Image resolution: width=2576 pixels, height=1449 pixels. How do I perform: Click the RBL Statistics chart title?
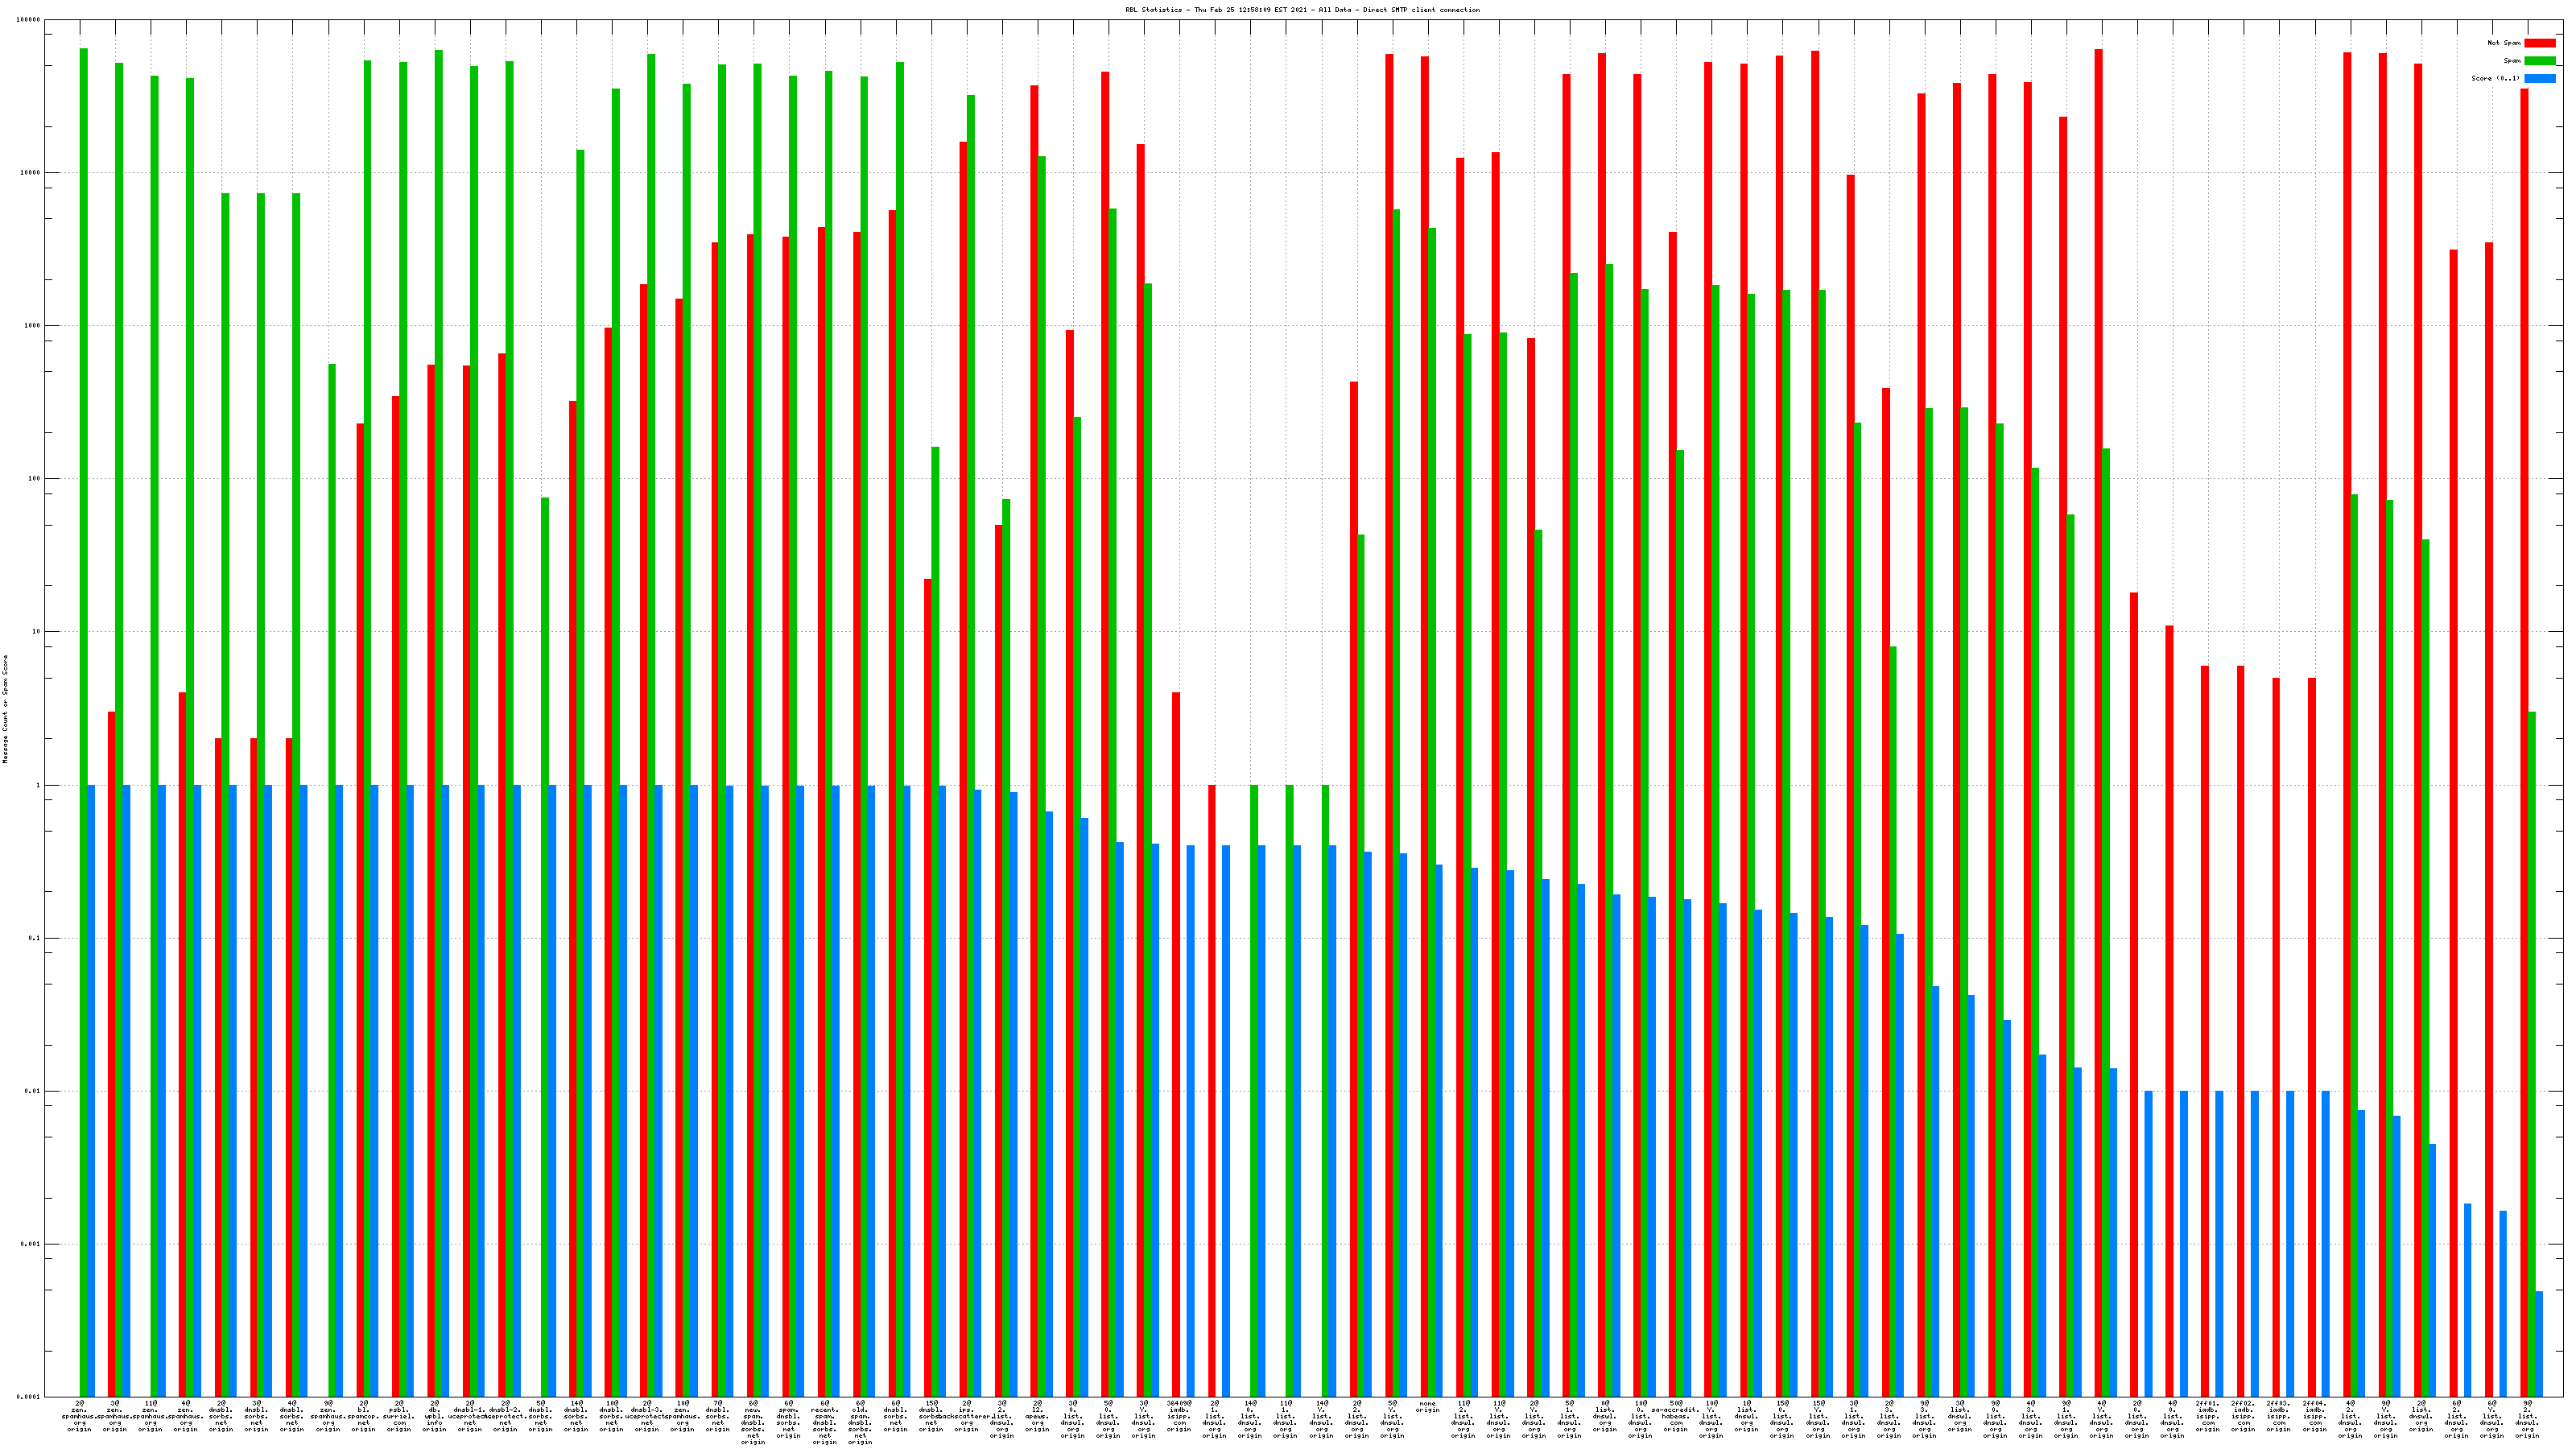[1302, 10]
